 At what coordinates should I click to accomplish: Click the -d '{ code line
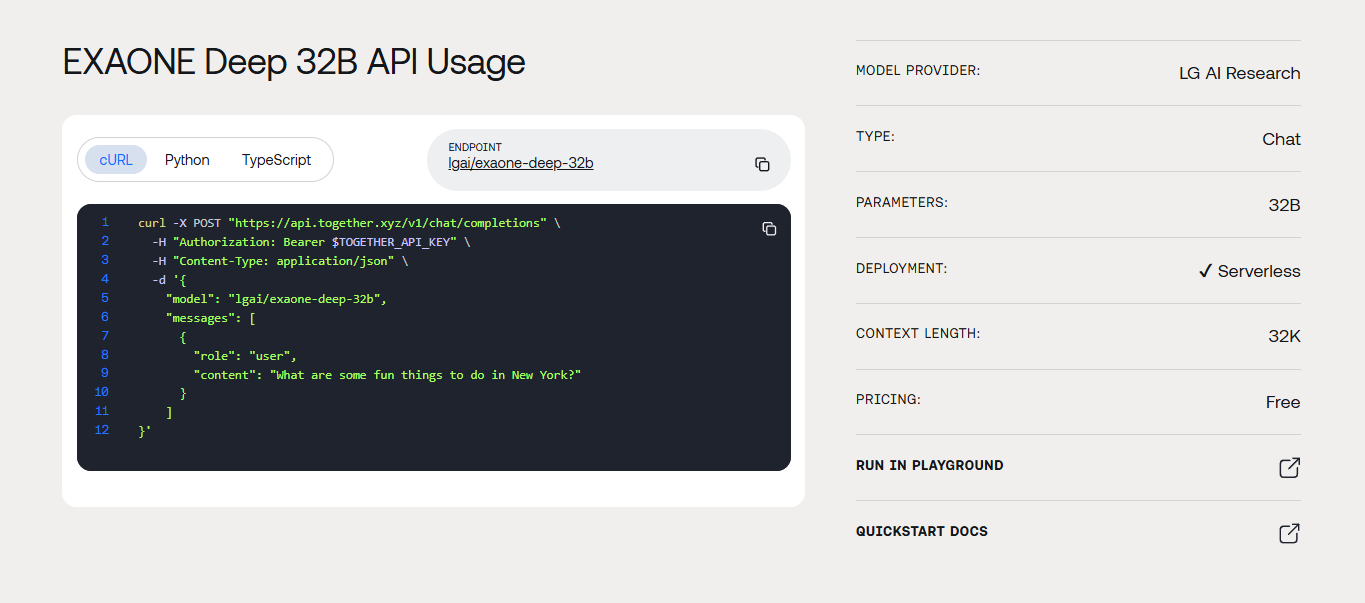pyautogui.click(x=169, y=280)
